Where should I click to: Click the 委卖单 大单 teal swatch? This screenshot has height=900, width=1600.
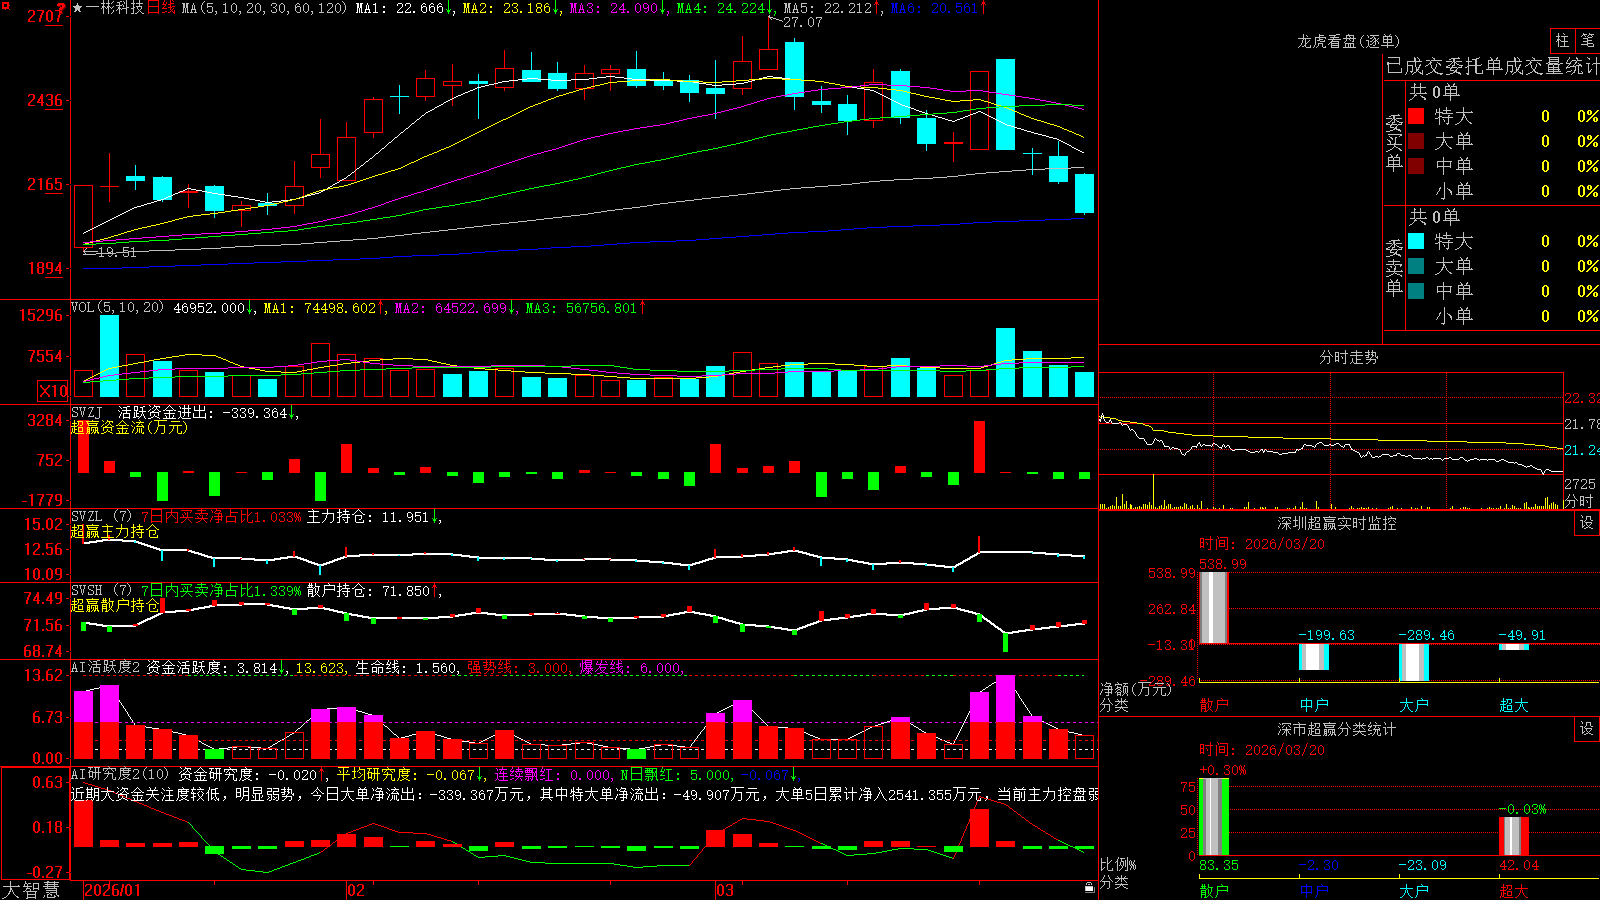1416,266
